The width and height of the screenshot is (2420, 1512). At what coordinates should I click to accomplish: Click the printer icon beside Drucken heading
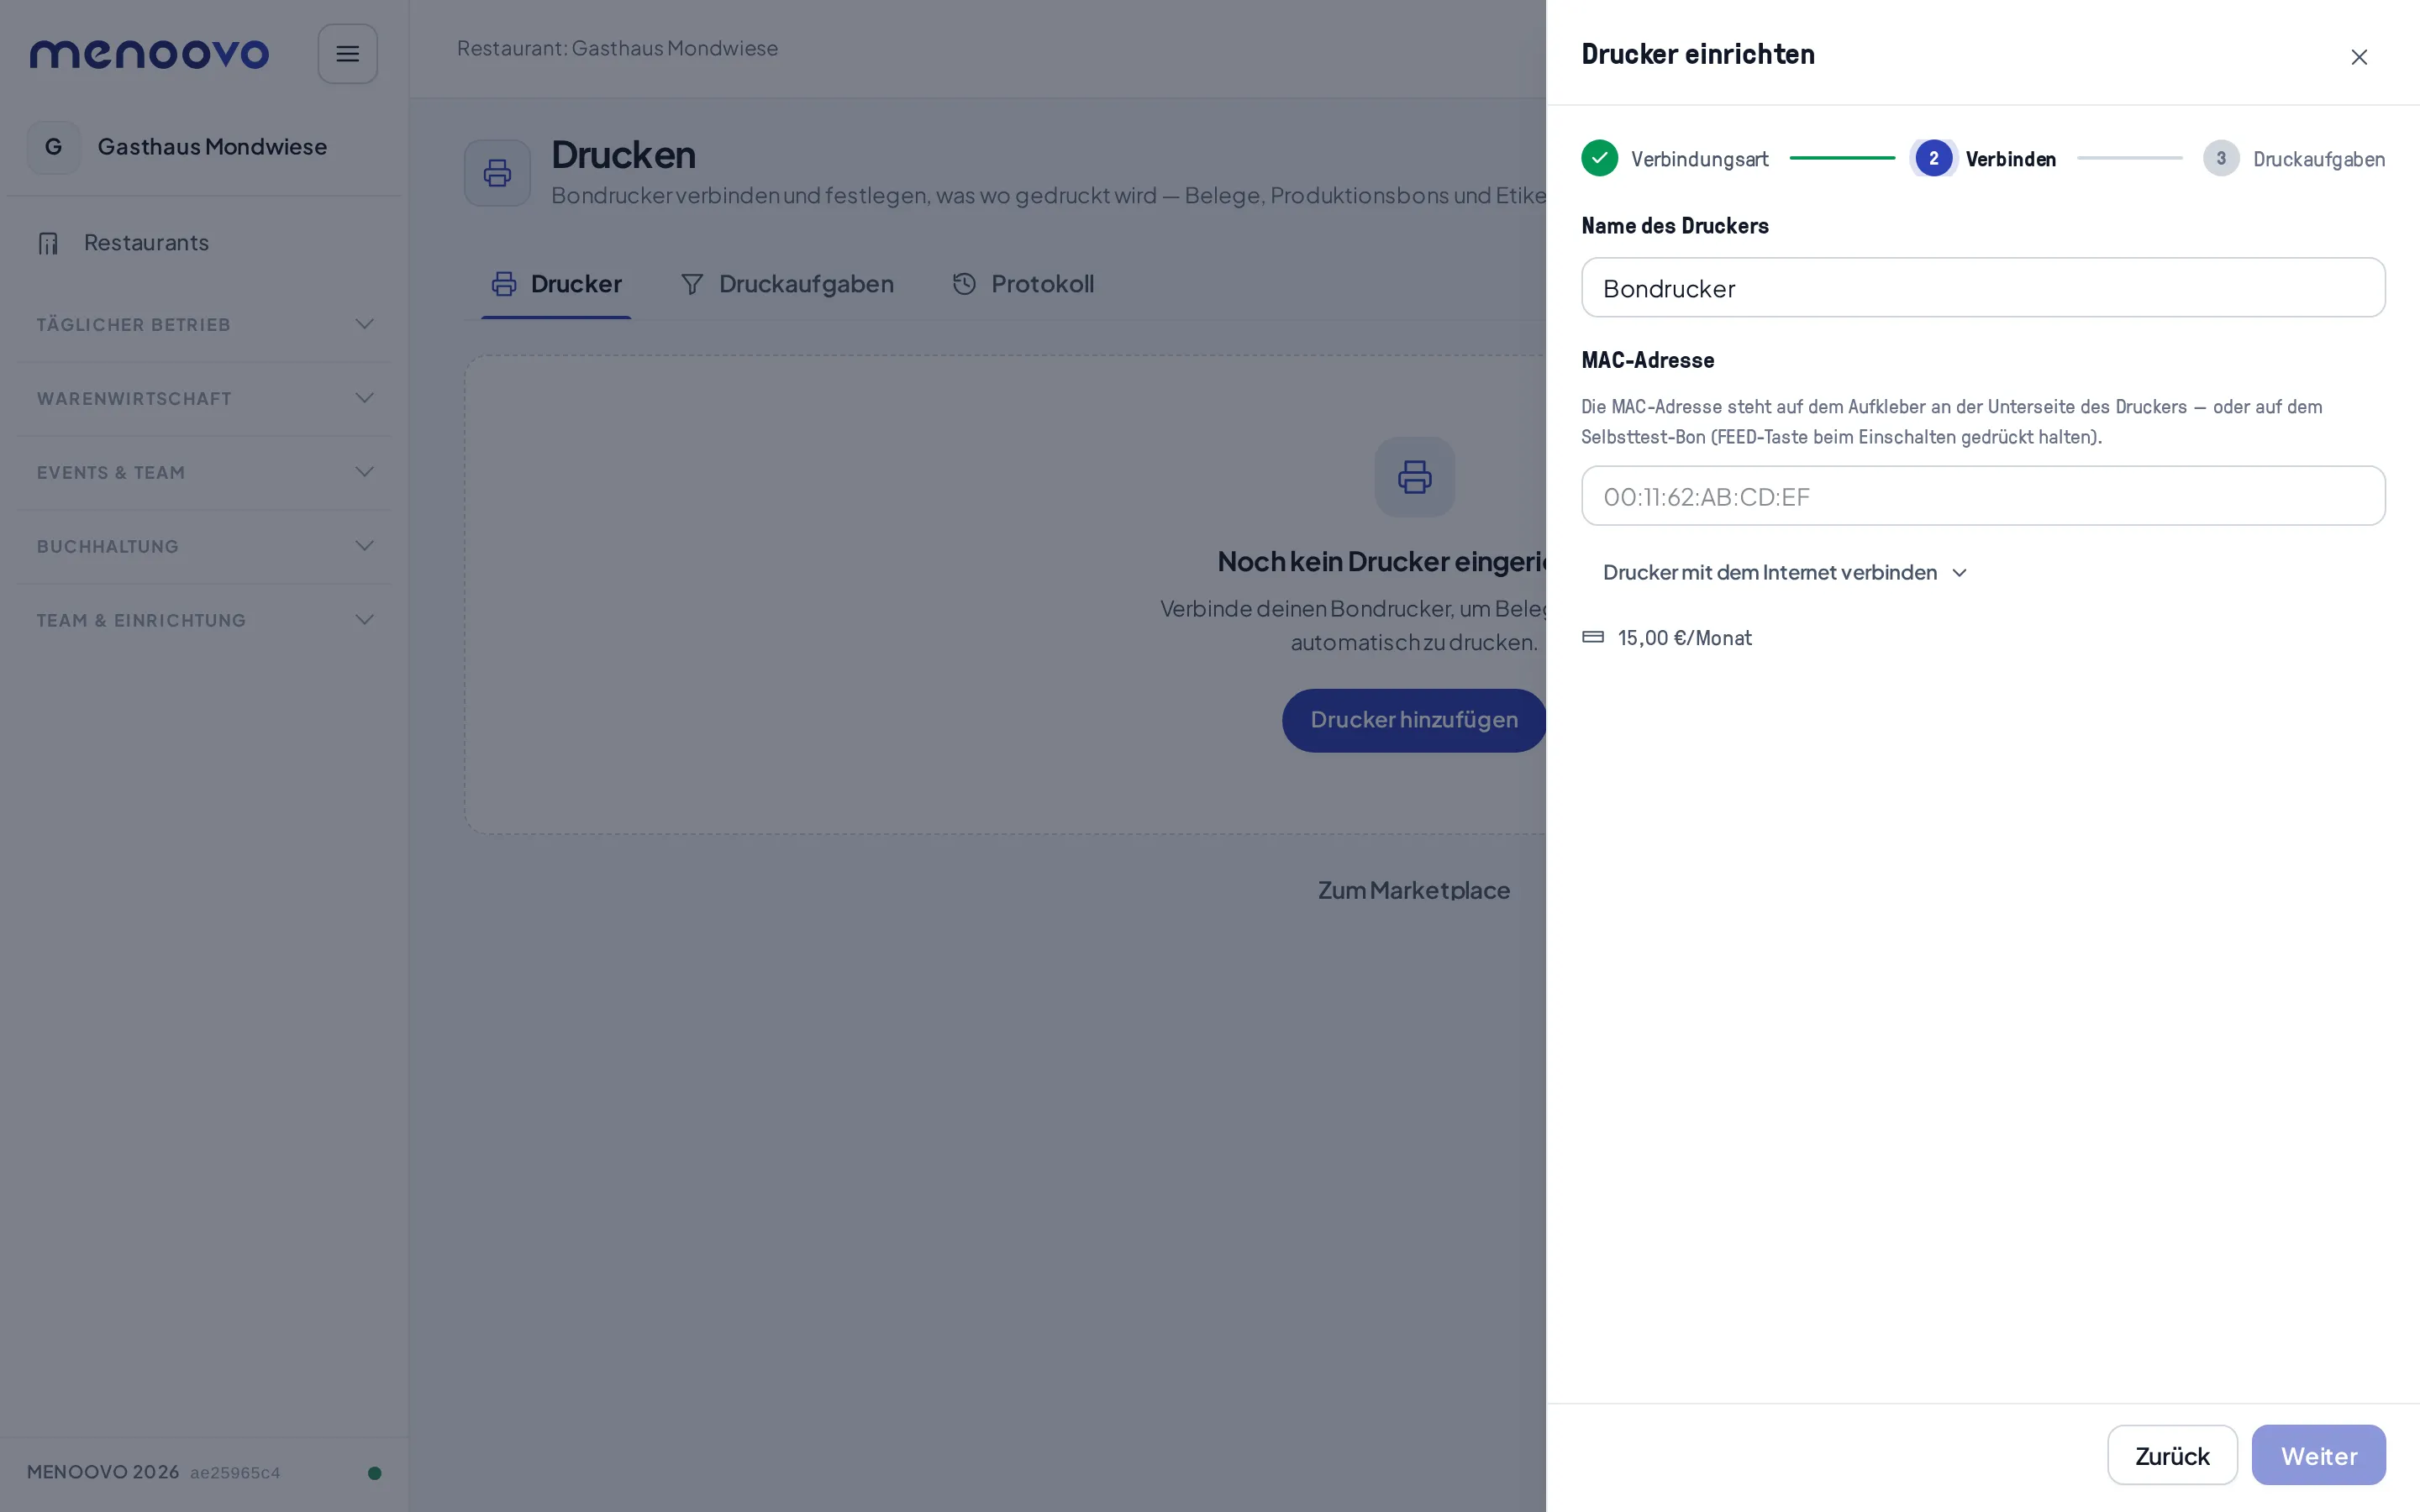pyautogui.click(x=497, y=173)
